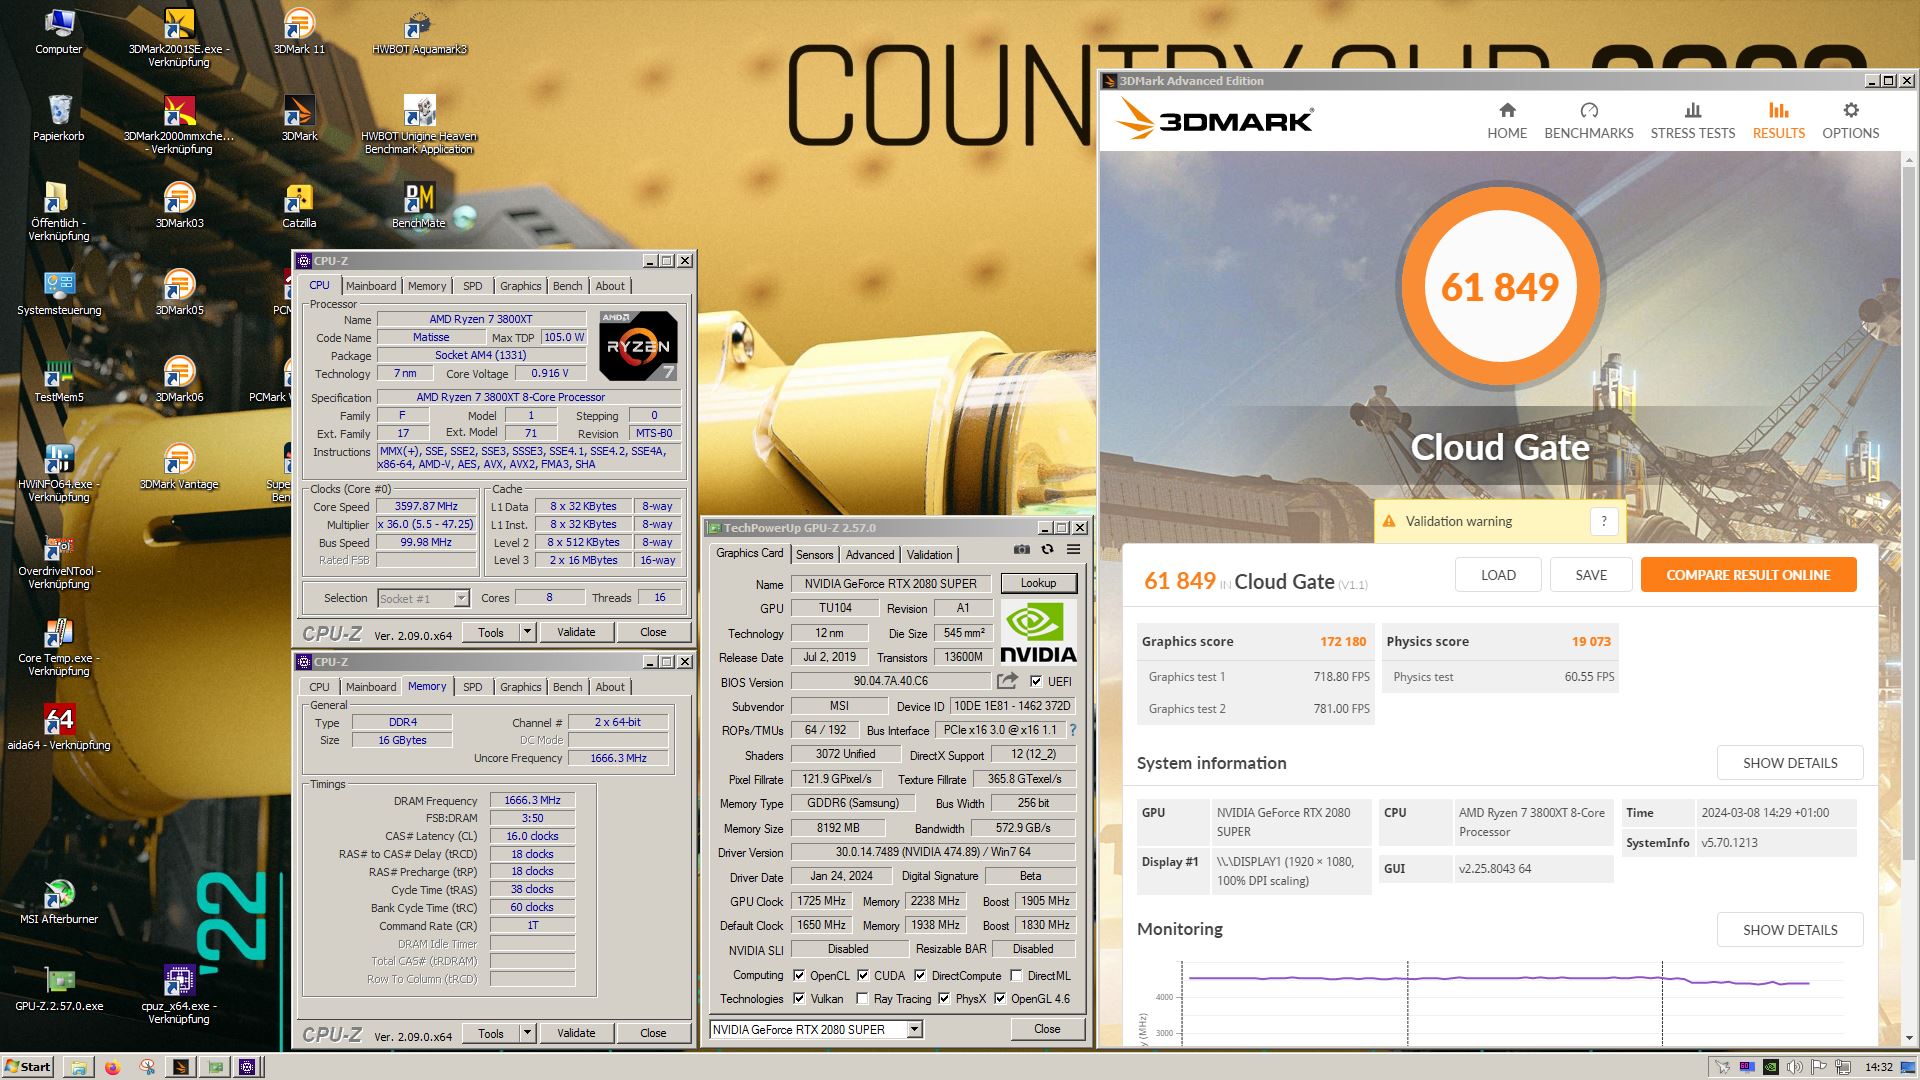Launch MSI Afterburner from the desktop
1920x1080 pixels.
(59, 901)
